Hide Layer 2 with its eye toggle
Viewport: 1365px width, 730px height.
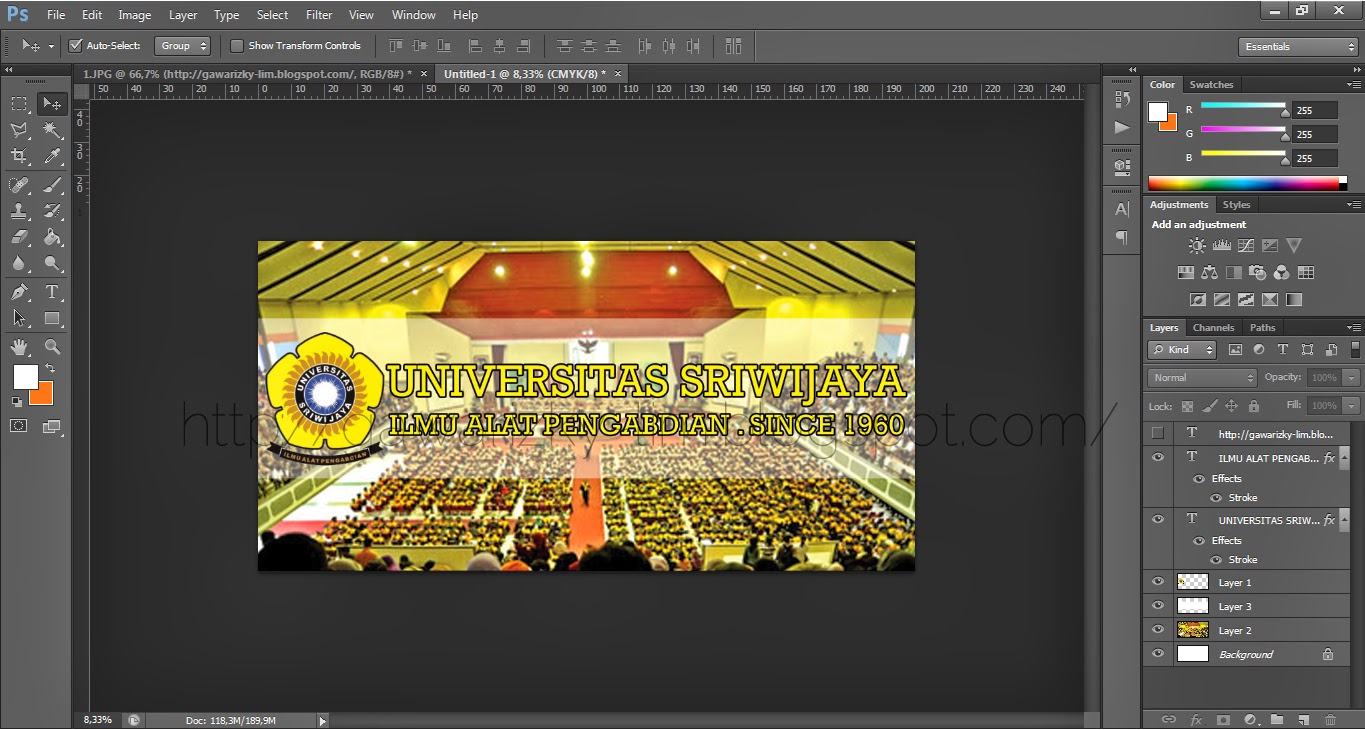1157,630
